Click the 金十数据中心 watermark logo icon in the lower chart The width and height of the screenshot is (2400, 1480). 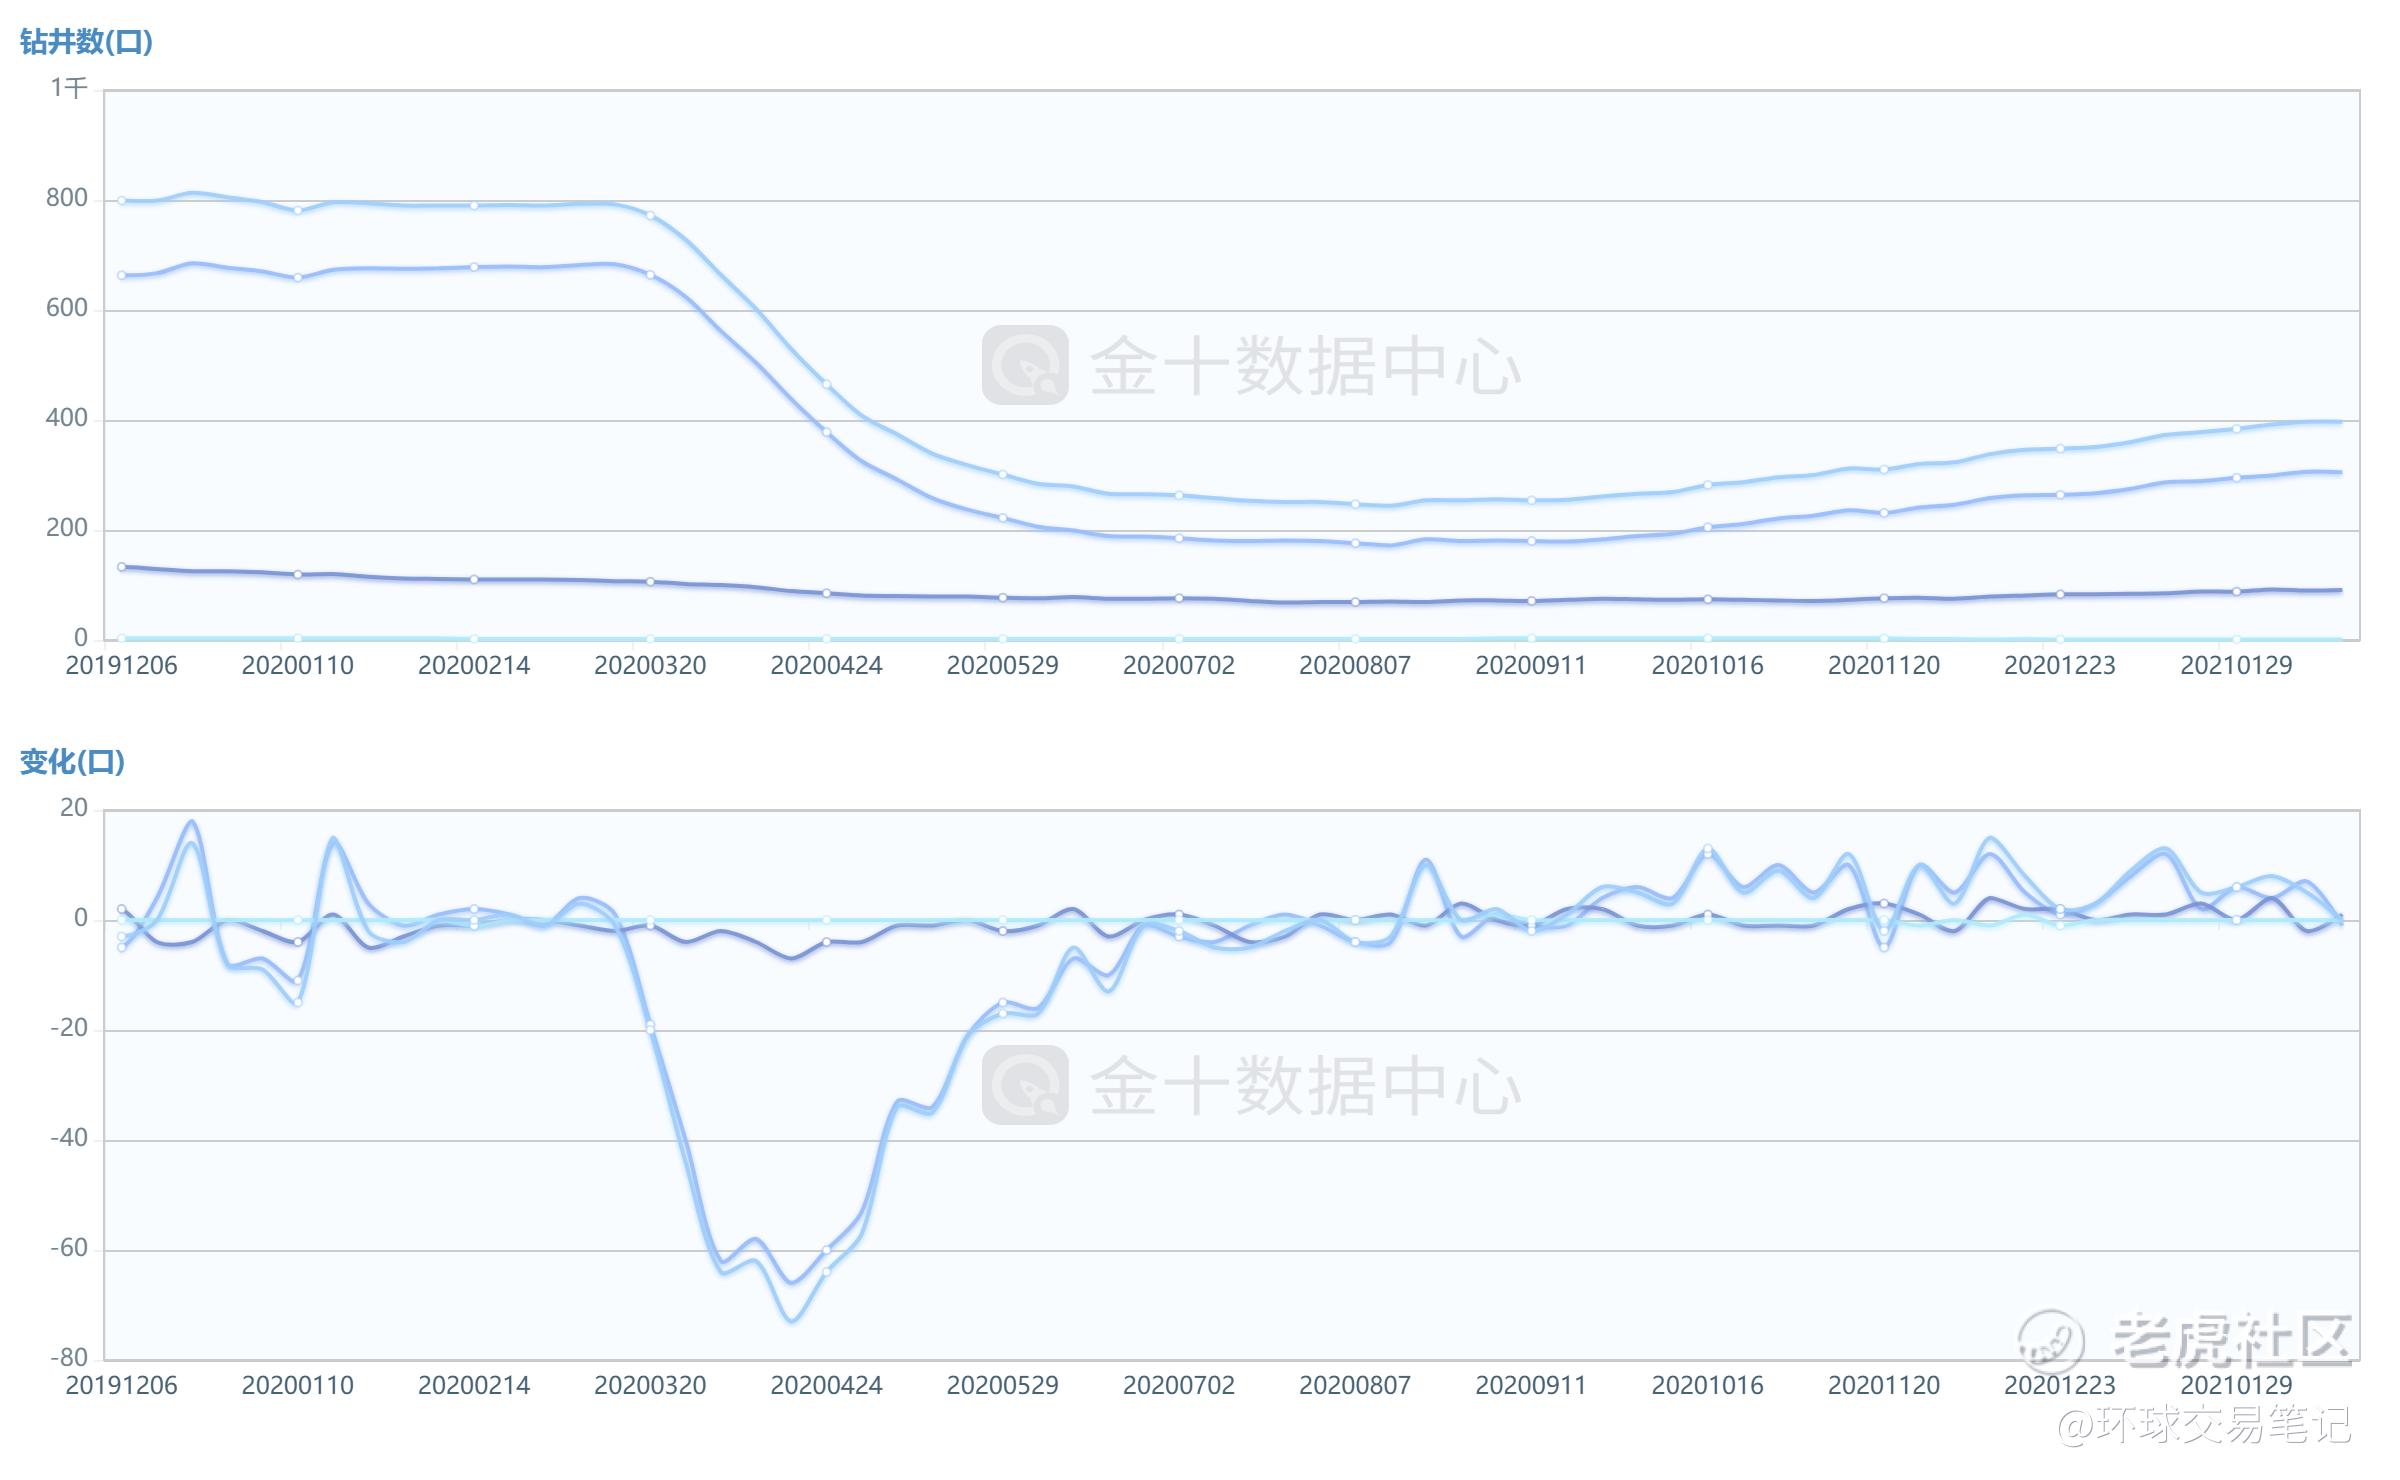pyautogui.click(x=1025, y=1085)
